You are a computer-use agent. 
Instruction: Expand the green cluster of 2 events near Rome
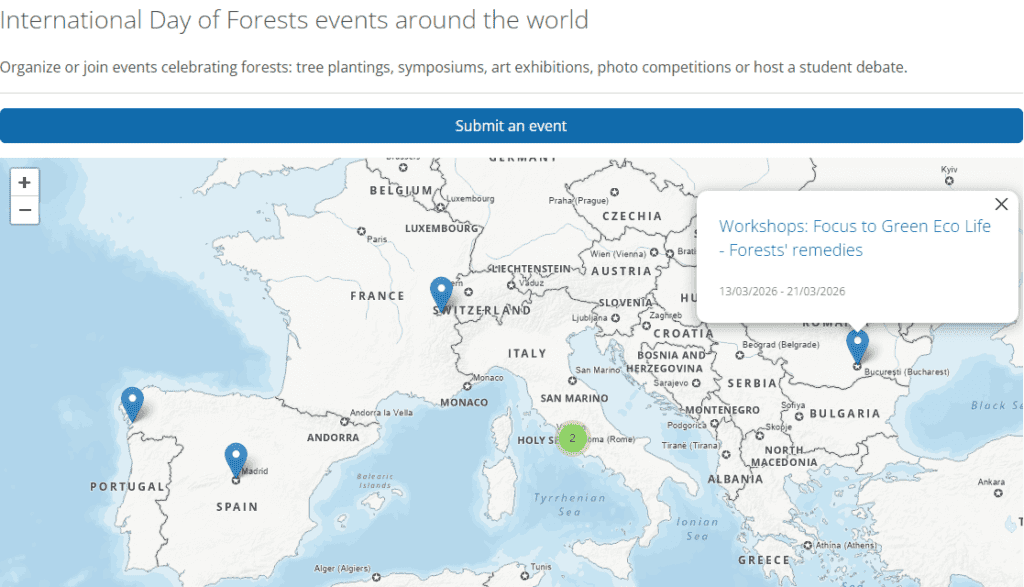tap(573, 438)
